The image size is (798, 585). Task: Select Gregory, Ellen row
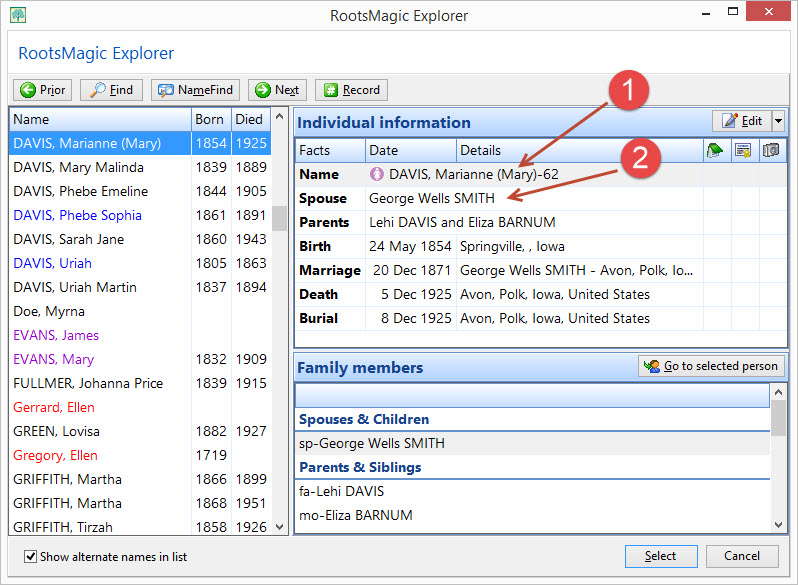point(140,455)
